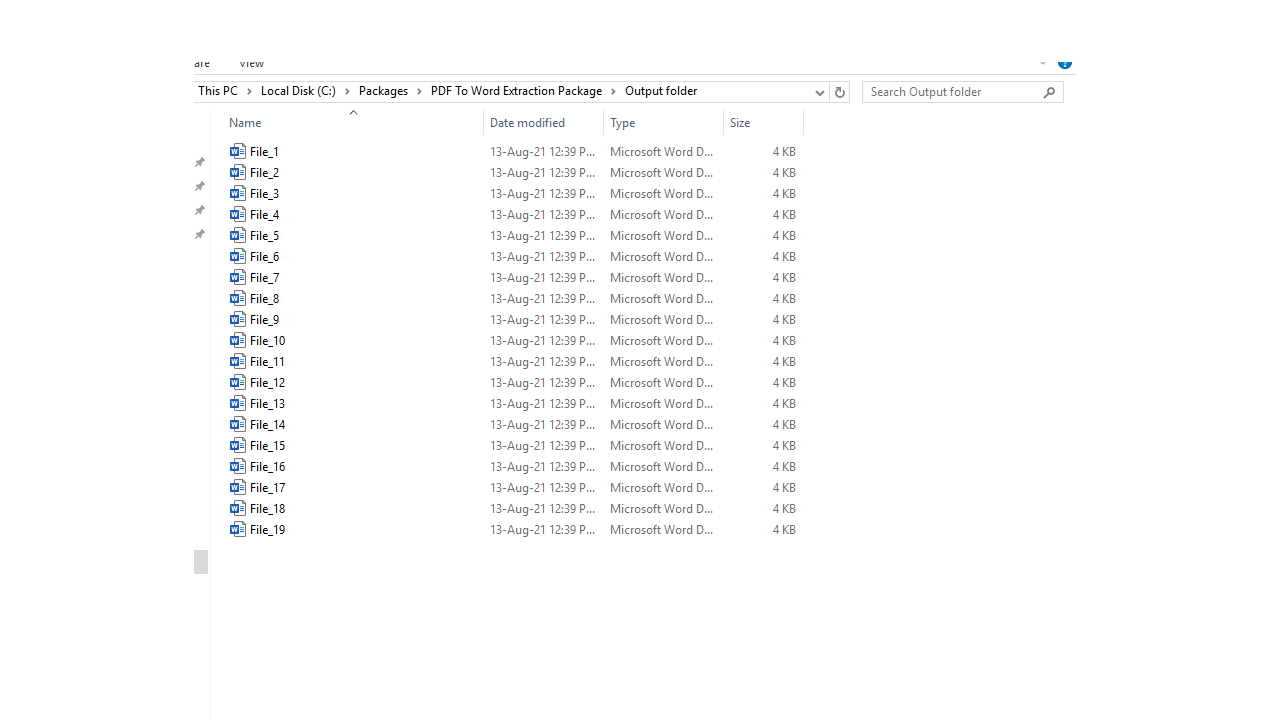Click the Word document icon for File_4
The image size is (1280, 720).
(237, 214)
